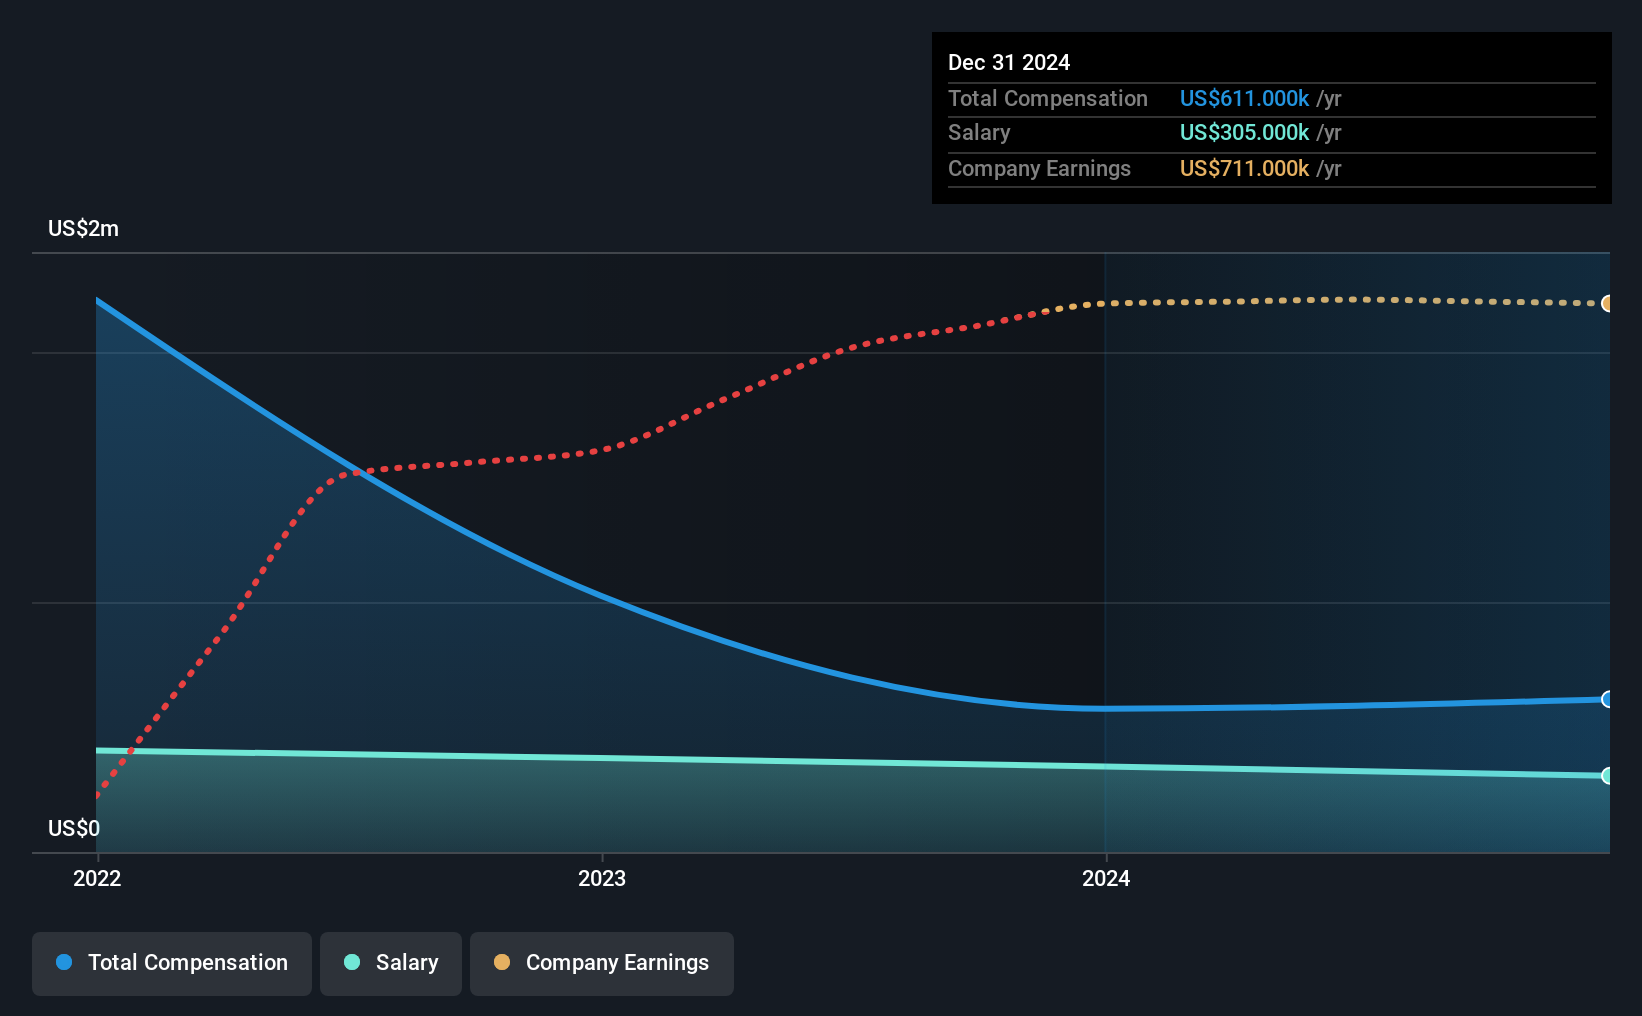Select the Total Compensation endpoint marker
Screen dimensions: 1642x1016
click(x=1607, y=699)
